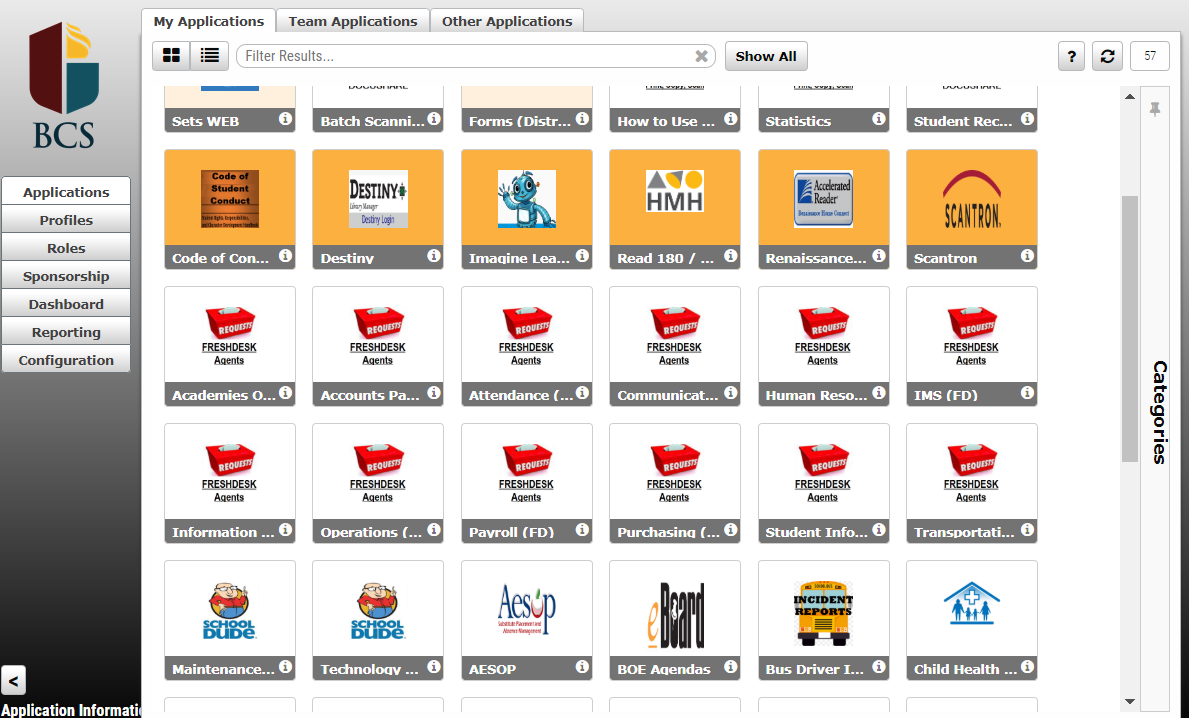Launch the Destiny library app
The height and width of the screenshot is (718, 1189).
tap(378, 209)
